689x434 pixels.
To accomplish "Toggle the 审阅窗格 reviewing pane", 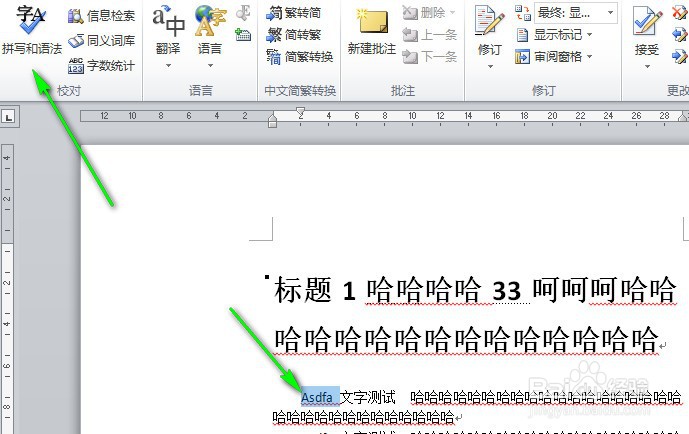I will coord(548,57).
